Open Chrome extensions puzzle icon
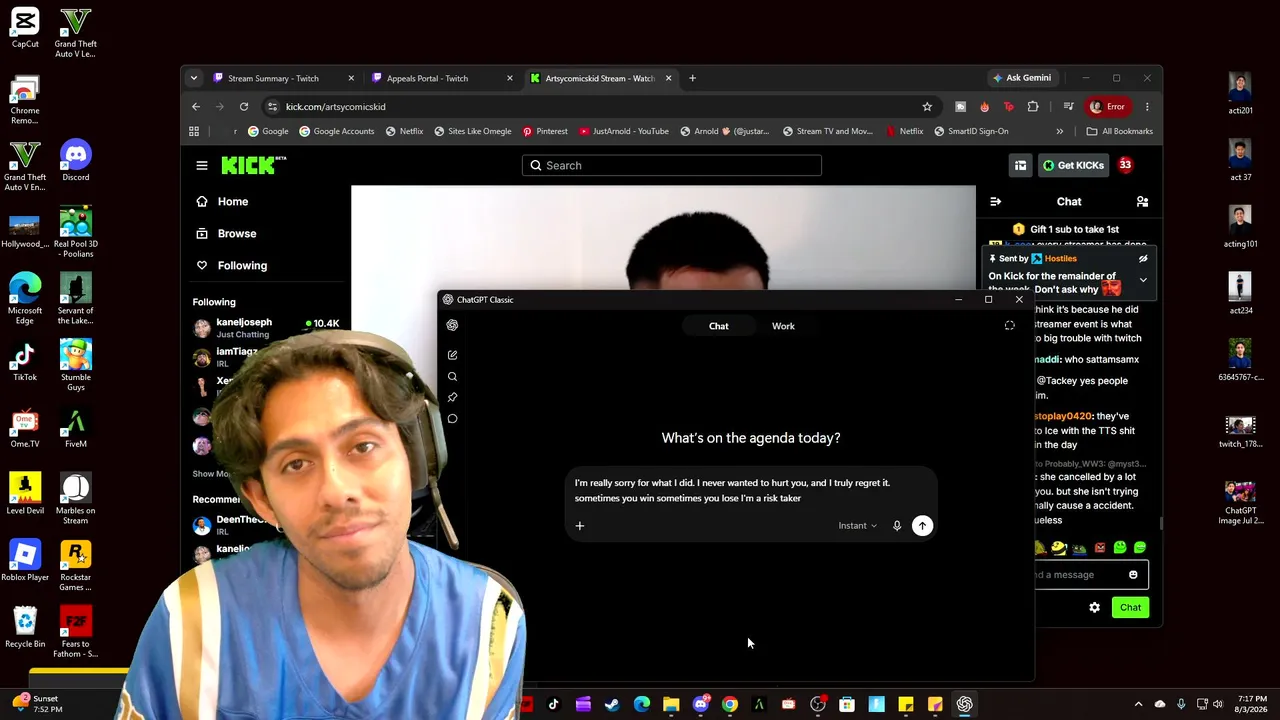Viewport: 1280px width, 720px height. point(1033,107)
